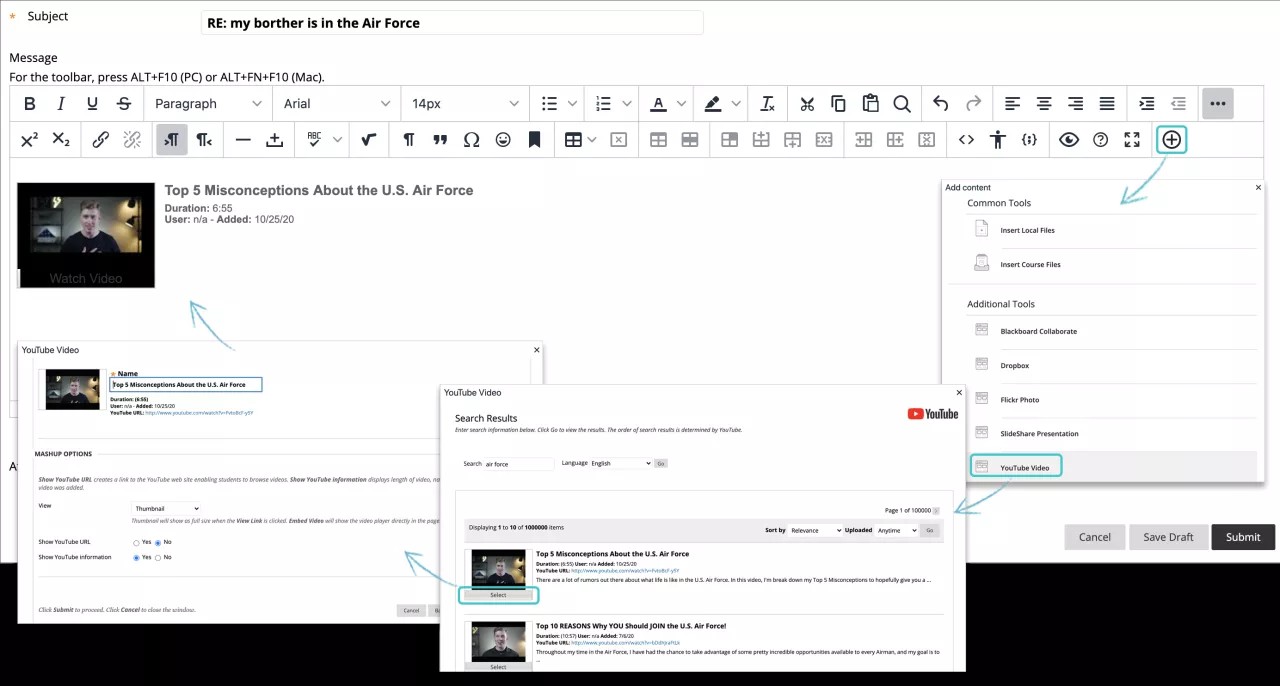Select No for Show YouTube URL
The image size is (1280, 686).
tap(158, 541)
